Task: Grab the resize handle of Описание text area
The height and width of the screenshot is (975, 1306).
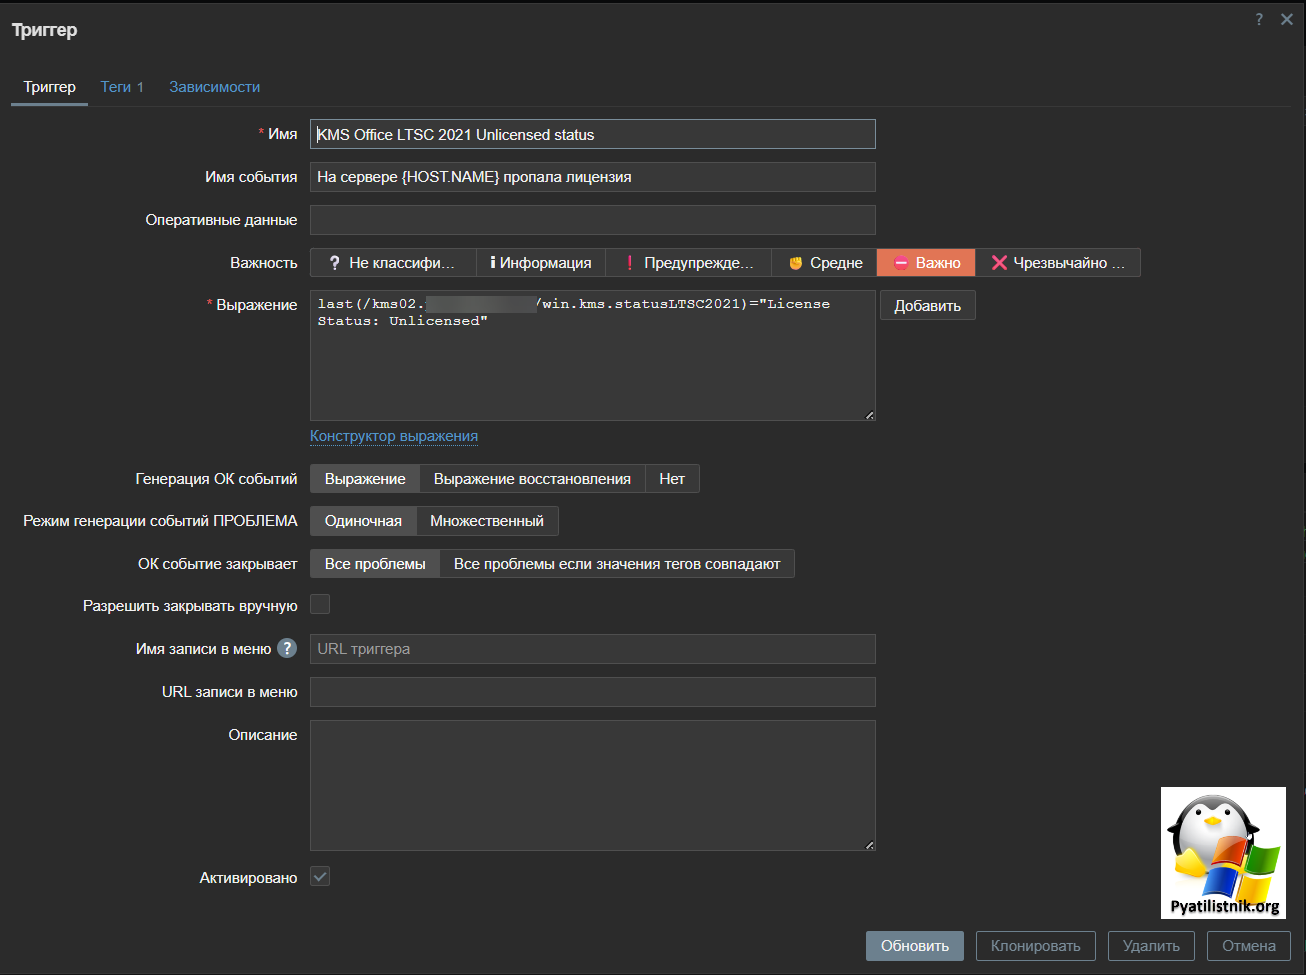Action: point(869,844)
